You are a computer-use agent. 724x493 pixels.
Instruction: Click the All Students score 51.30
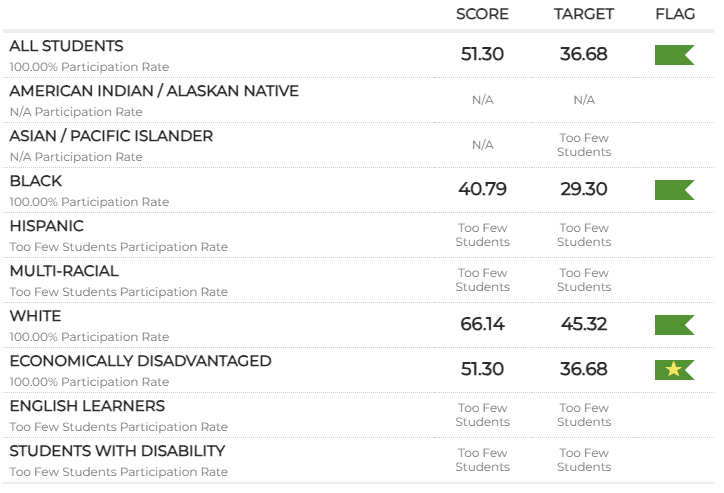click(482, 54)
